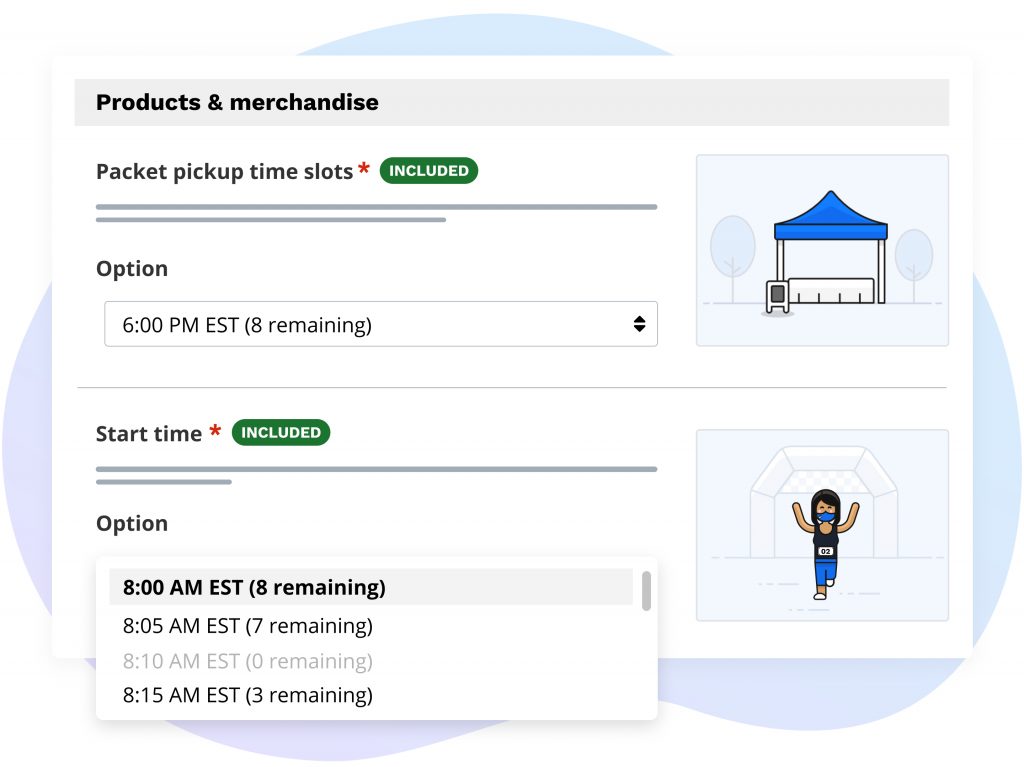Click the Packet pickup time slots label

click(224, 172)
